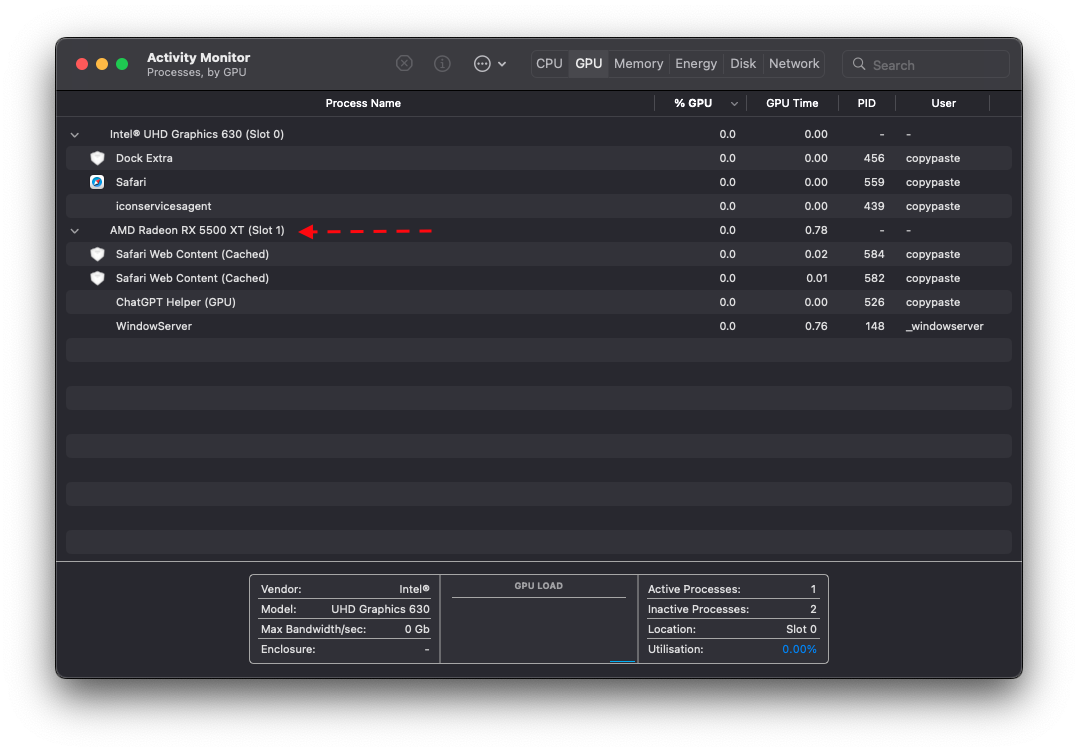
Task: Switch to the Network tab
Action: 794,63
